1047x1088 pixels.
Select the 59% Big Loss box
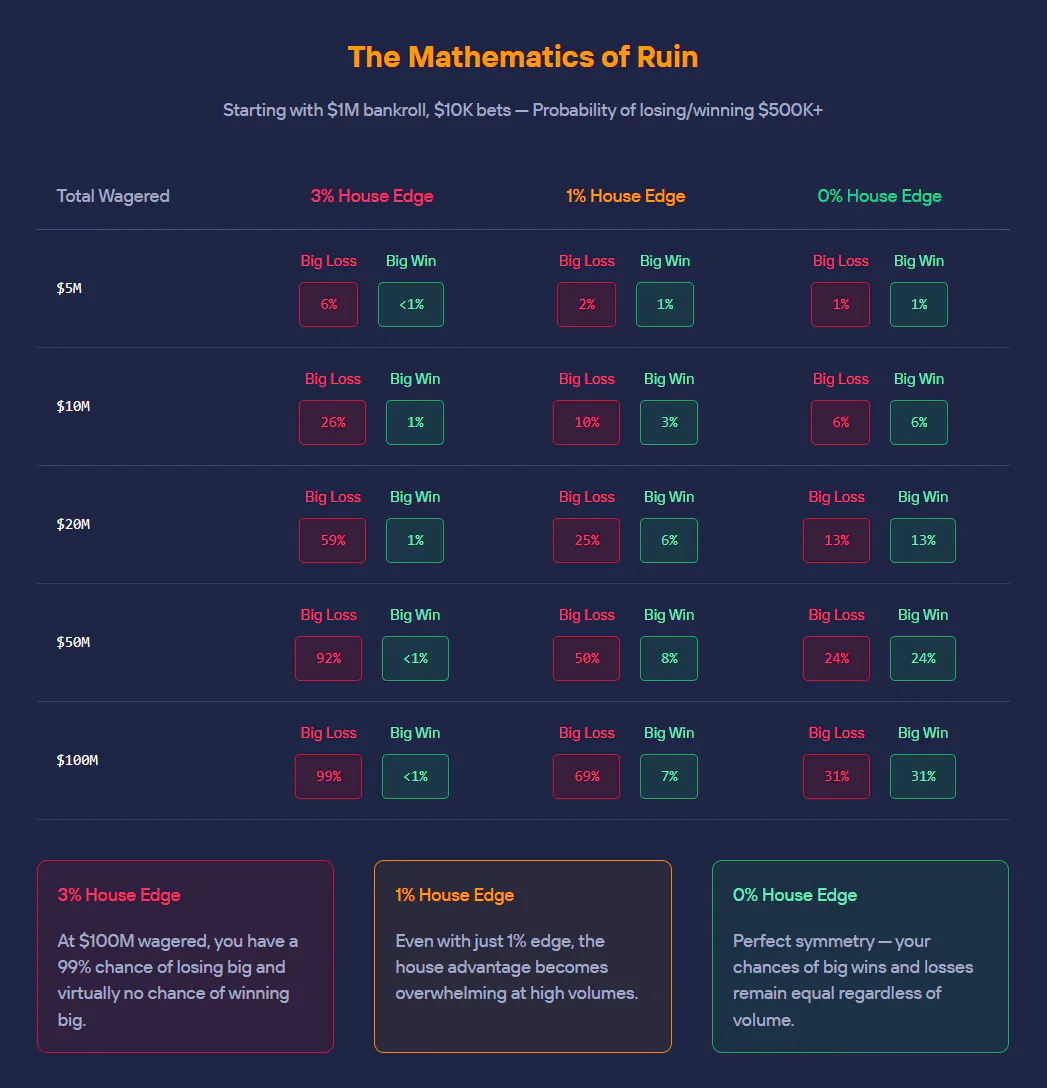click(x=332, y=541)
